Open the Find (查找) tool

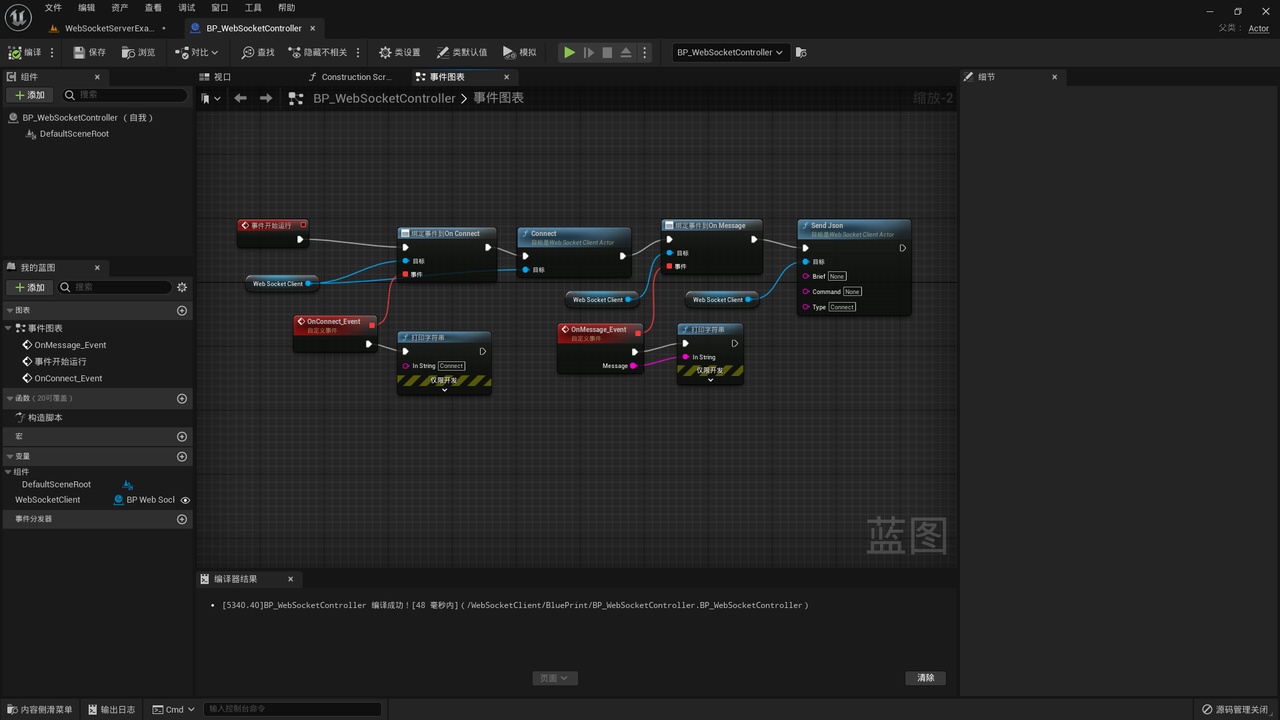pos(258,52)
